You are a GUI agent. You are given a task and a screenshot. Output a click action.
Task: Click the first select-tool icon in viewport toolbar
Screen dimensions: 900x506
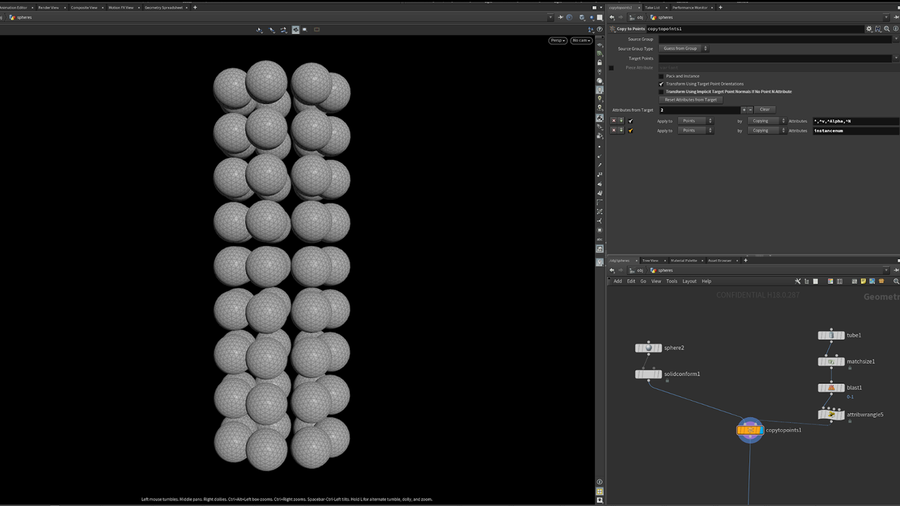click(259, 29)
